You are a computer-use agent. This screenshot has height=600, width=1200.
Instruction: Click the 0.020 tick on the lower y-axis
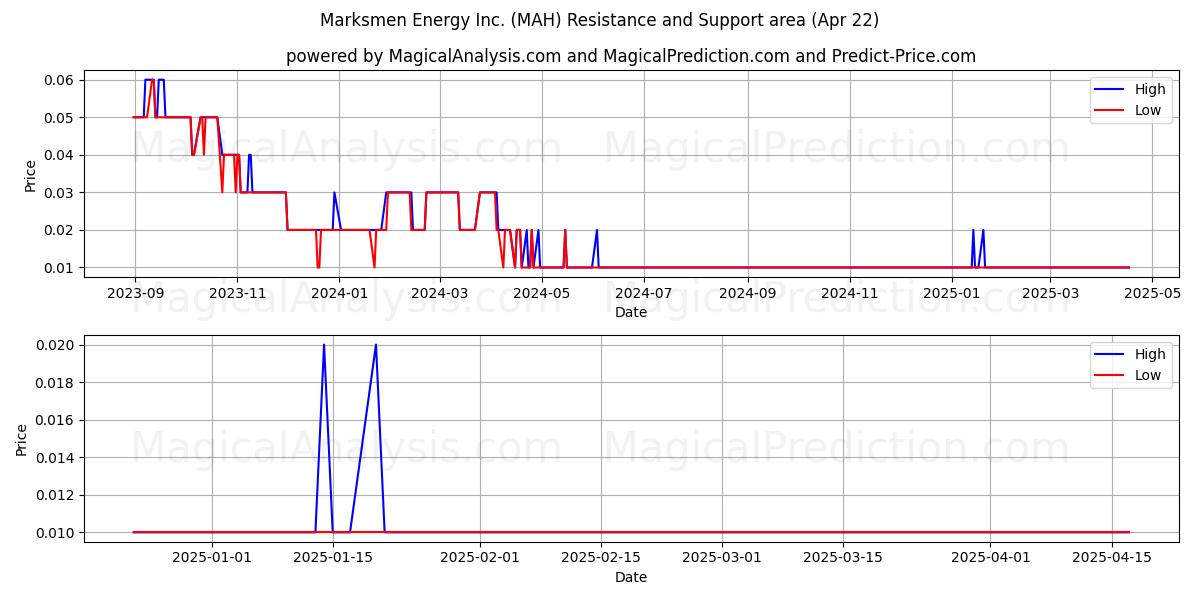coord(55,345)
